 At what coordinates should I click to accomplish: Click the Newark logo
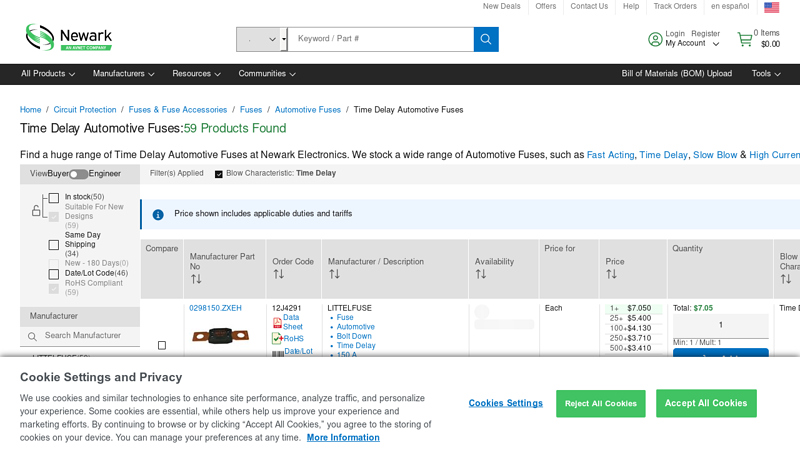click(x=68, y=37)
